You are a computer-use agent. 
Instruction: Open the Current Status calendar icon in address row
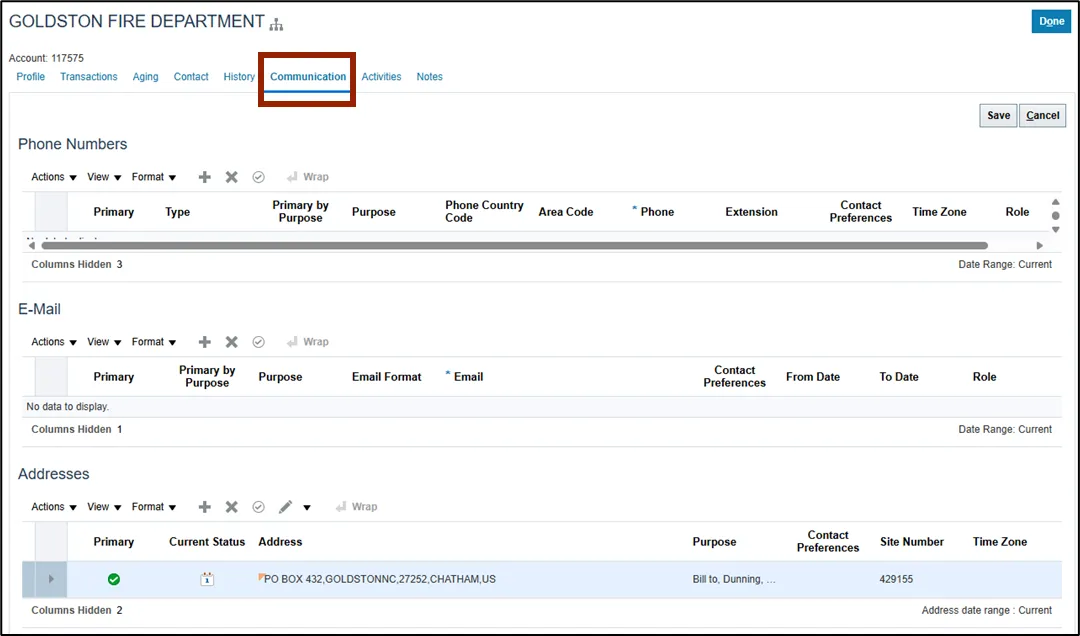tap(207, 579)
